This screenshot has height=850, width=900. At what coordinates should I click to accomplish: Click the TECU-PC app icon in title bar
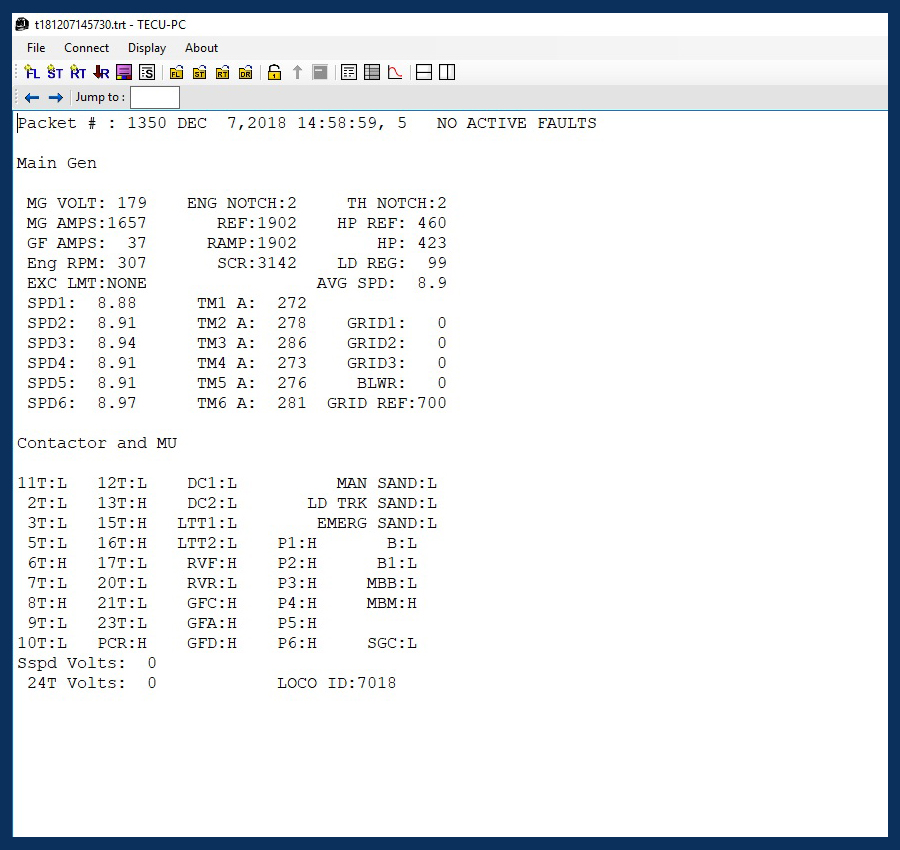click(x=22, y=25)
